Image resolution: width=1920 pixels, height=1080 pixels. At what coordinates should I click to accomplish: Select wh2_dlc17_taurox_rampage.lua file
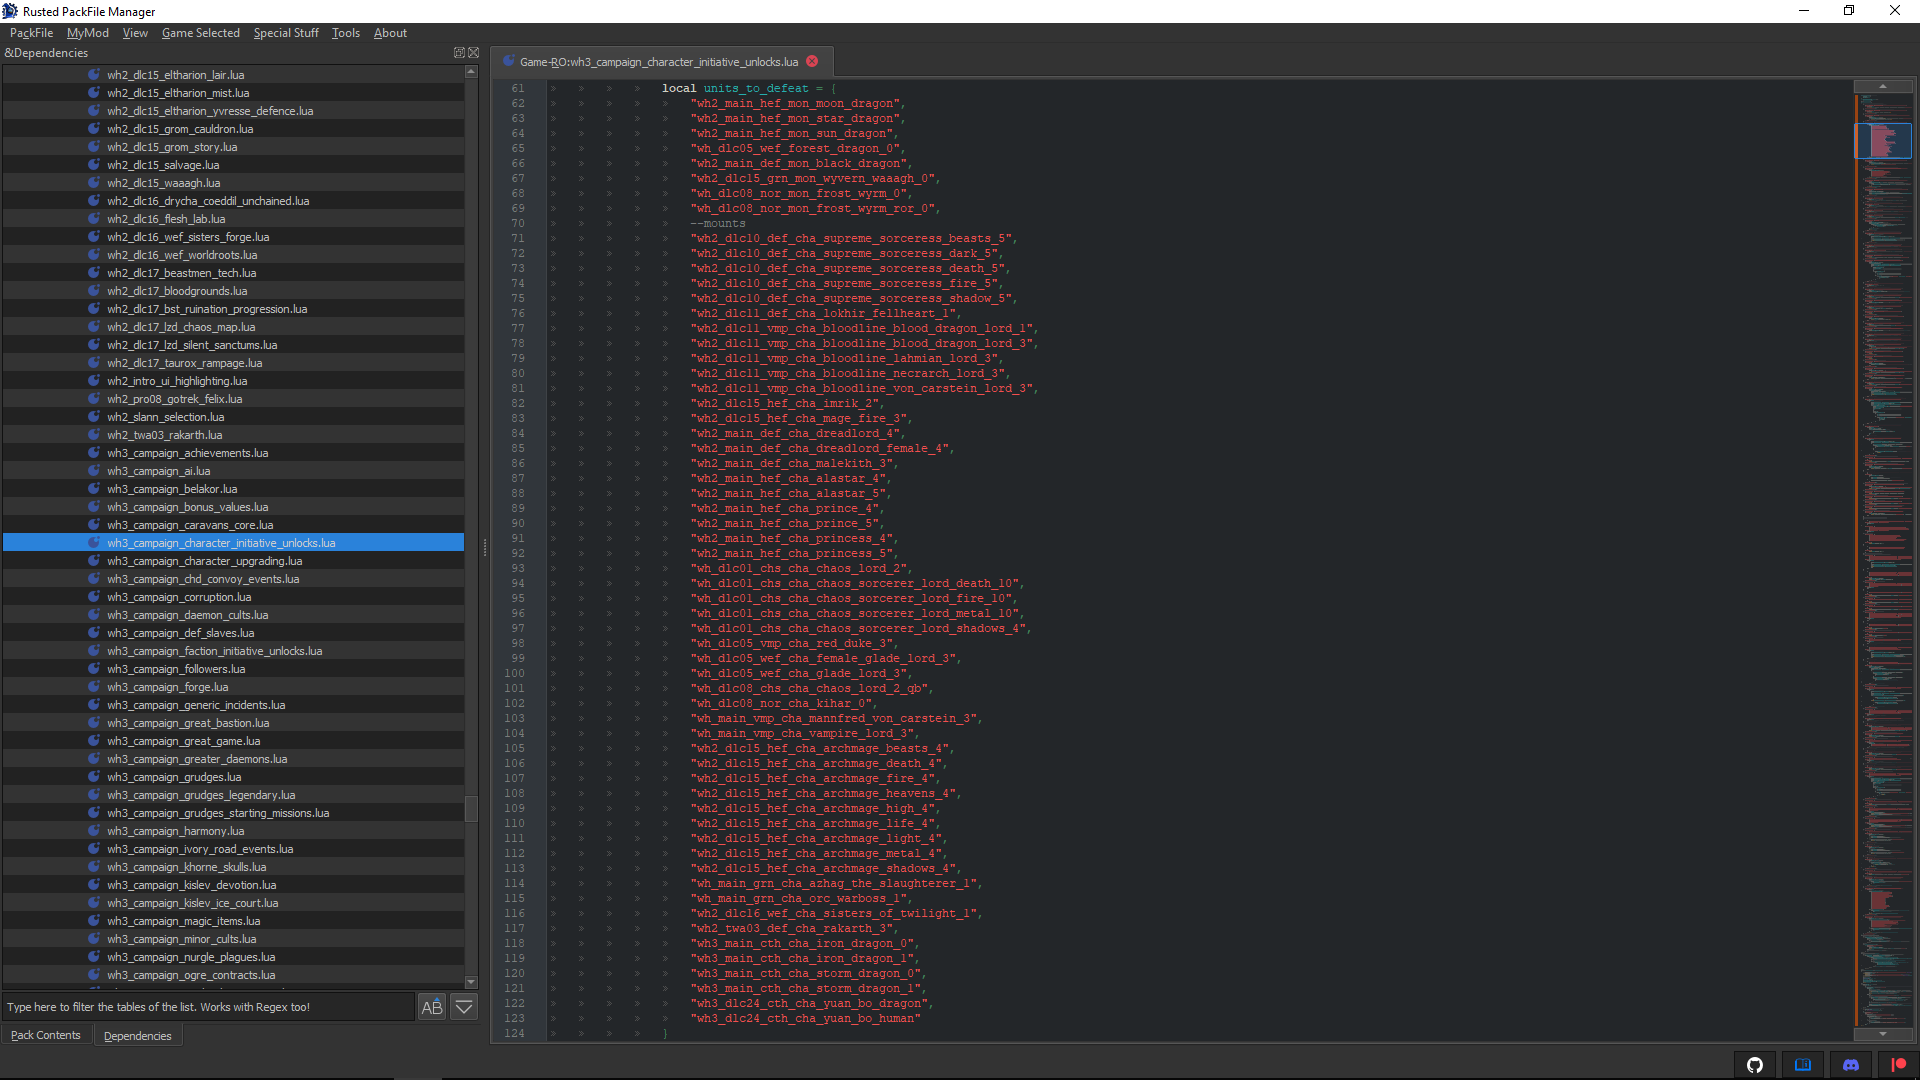[184, 363]
